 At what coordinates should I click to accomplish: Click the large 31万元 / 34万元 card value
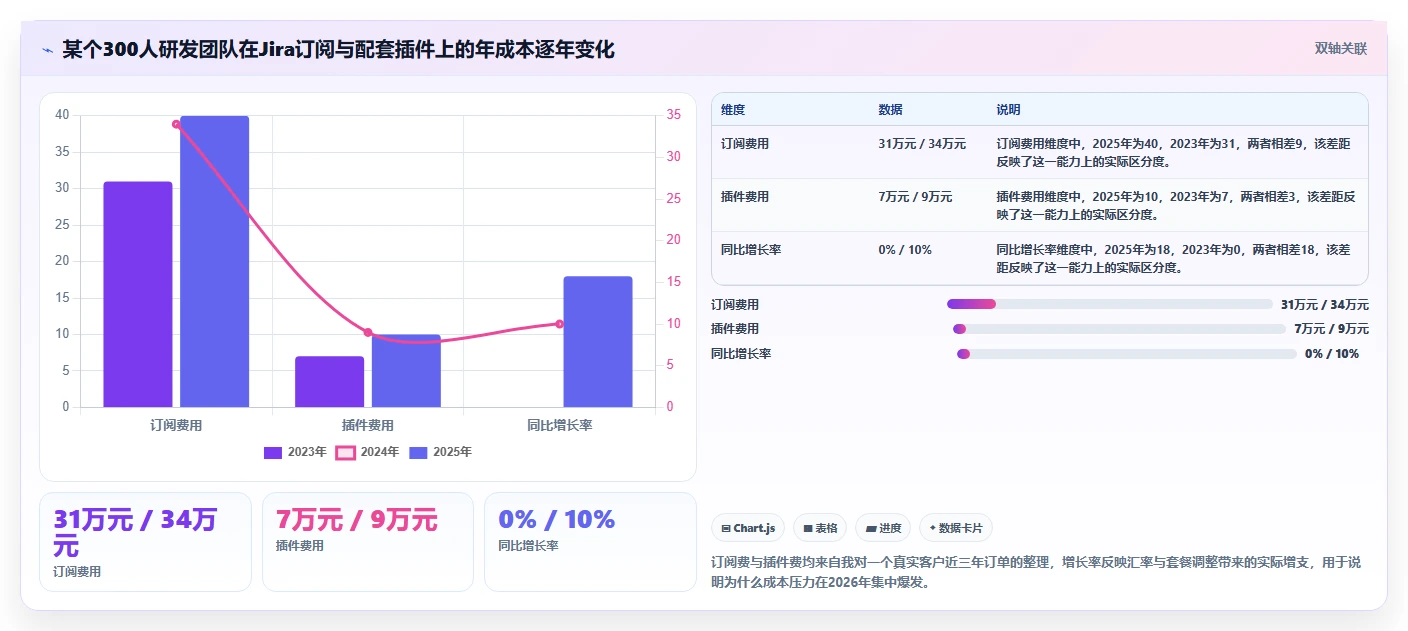click(x=135, y=533)
